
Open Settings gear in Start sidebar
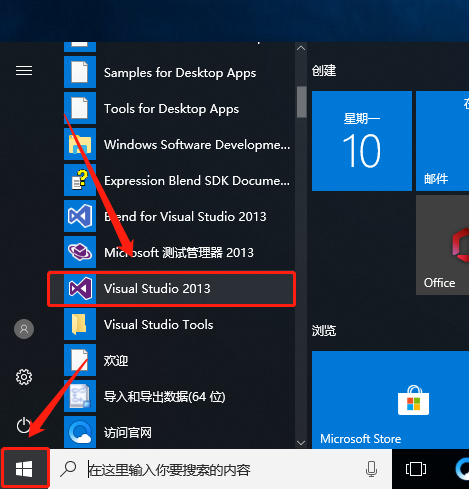tap(24, 377)
